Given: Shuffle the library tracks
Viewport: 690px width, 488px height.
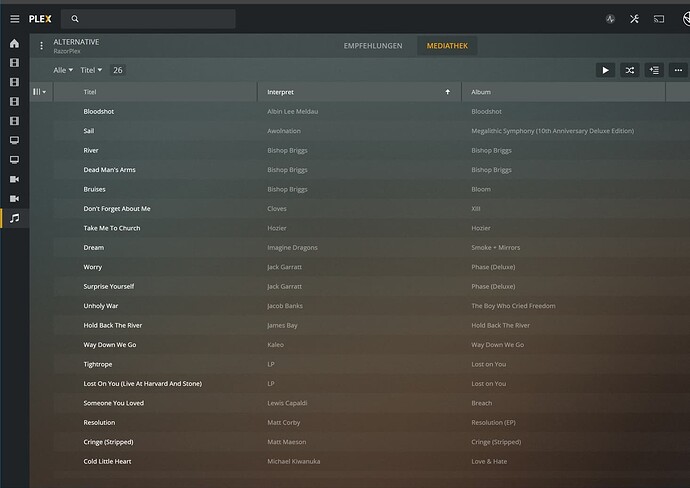Looking at the screenshot, I should click(x=630, y=70).
